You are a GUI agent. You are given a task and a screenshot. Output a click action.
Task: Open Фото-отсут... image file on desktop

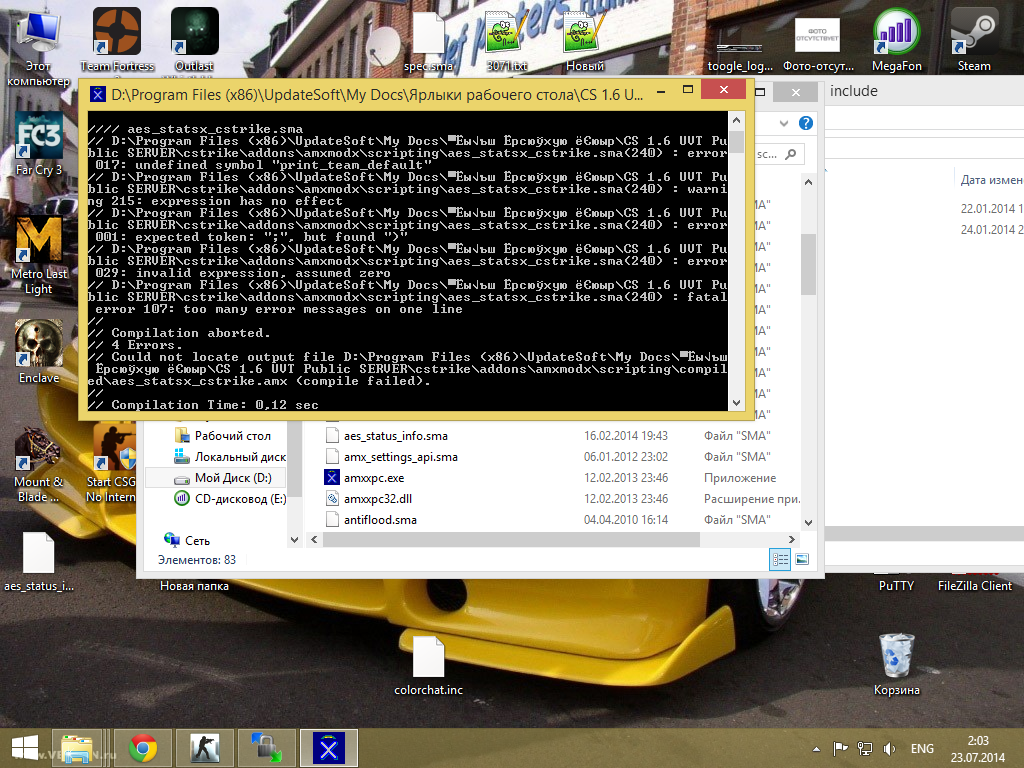(x=818, y=43)
